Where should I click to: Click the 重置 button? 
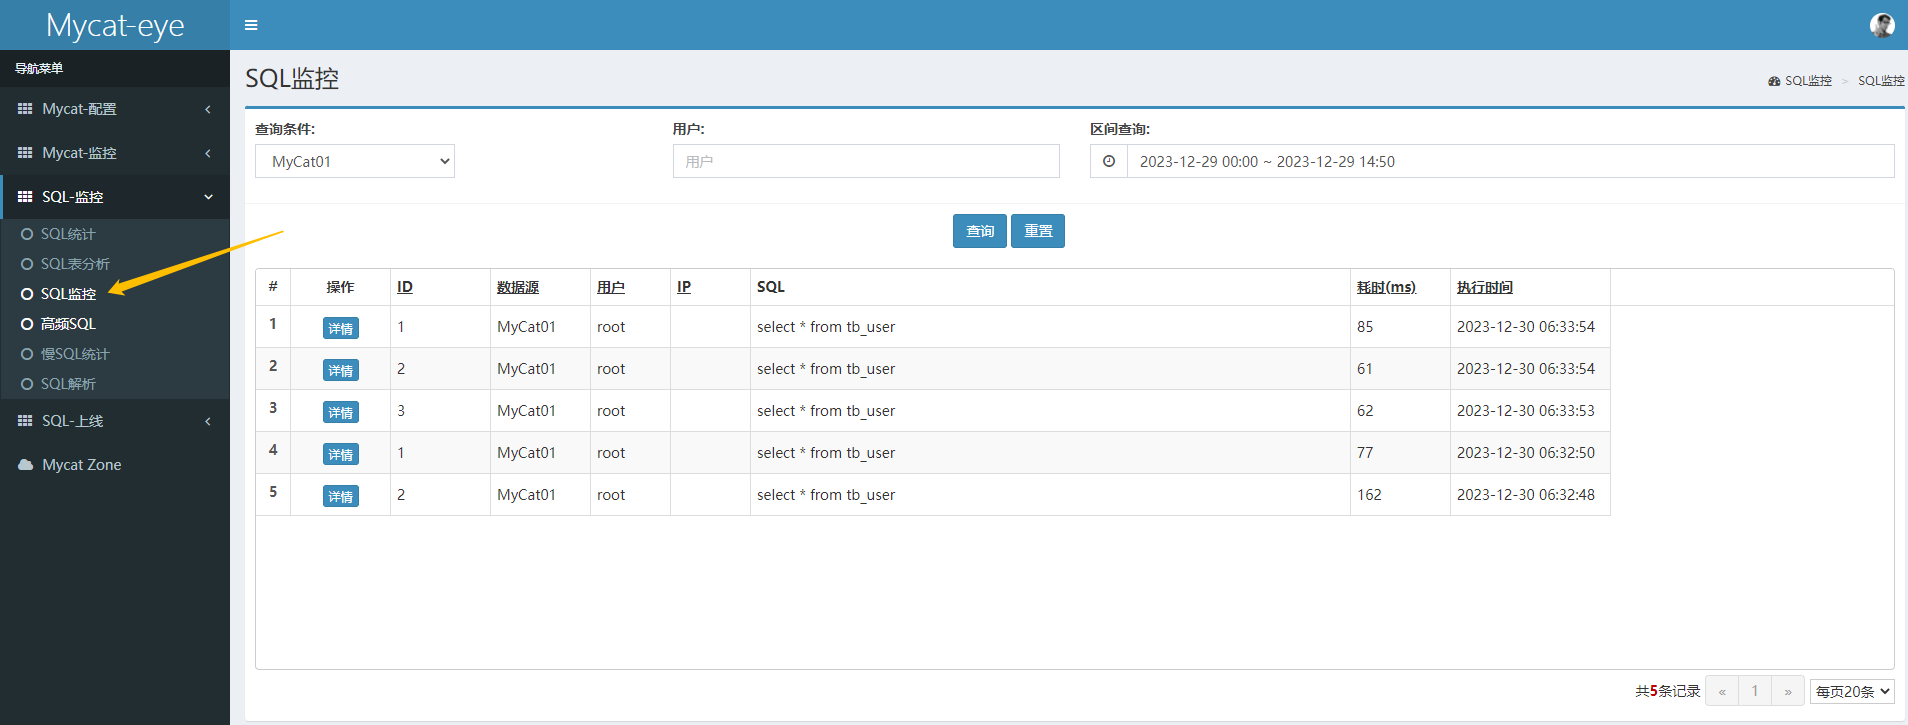click(1038, 231)
